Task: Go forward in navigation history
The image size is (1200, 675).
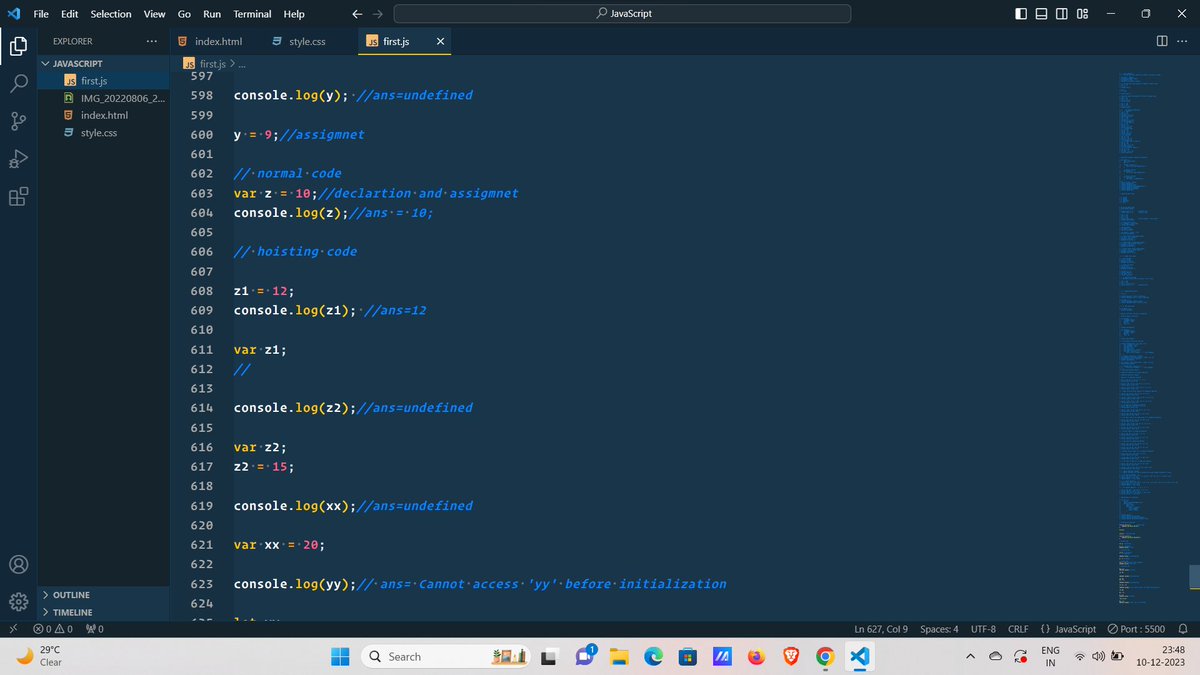Action: (x=379, y=14)
